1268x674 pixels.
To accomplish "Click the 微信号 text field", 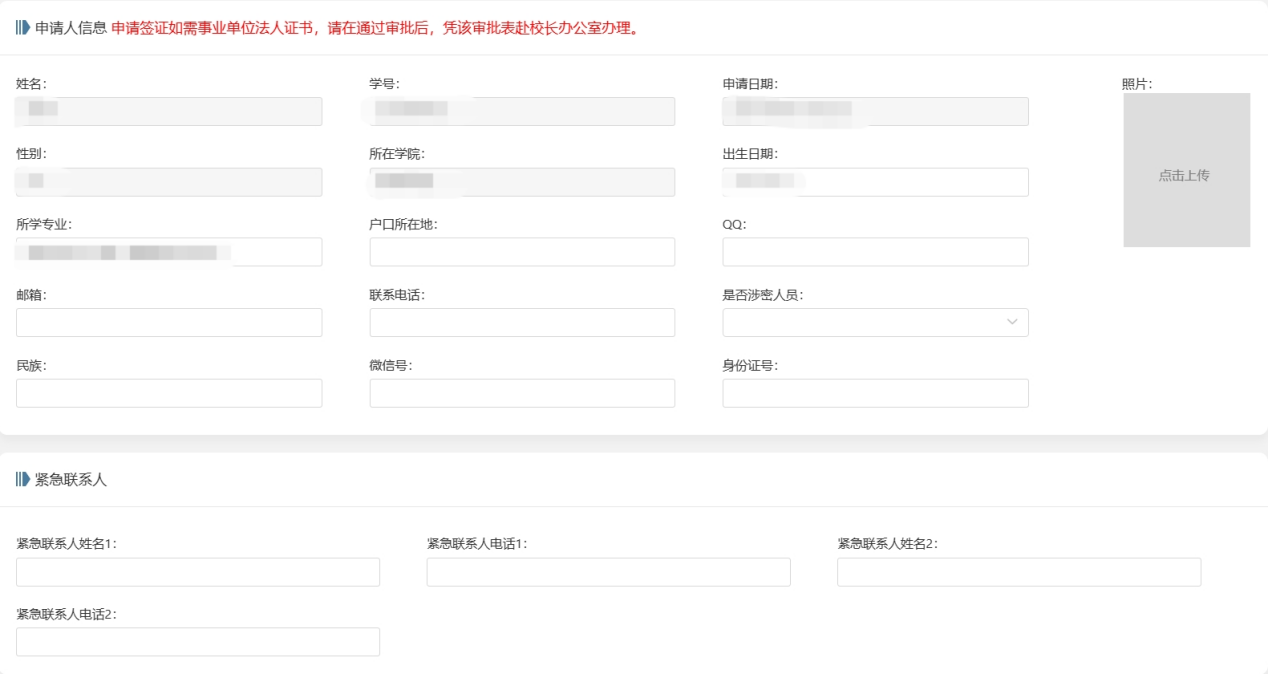I will tap(522, 393).
